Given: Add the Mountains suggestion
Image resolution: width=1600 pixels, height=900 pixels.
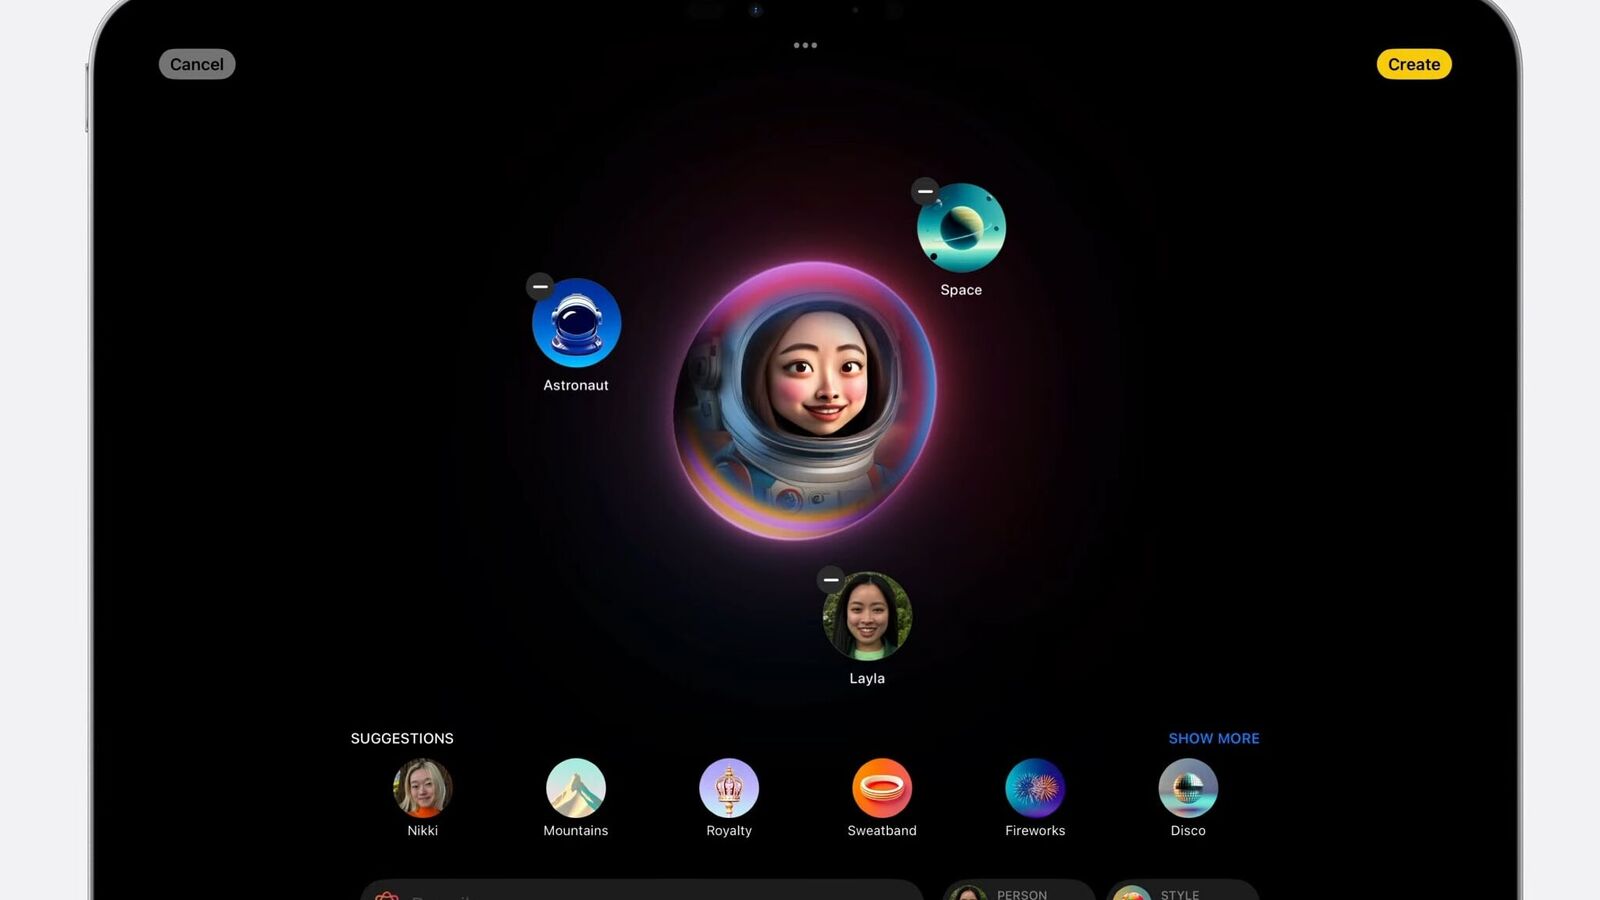Looking at the screenshot, I should [576, 788].
